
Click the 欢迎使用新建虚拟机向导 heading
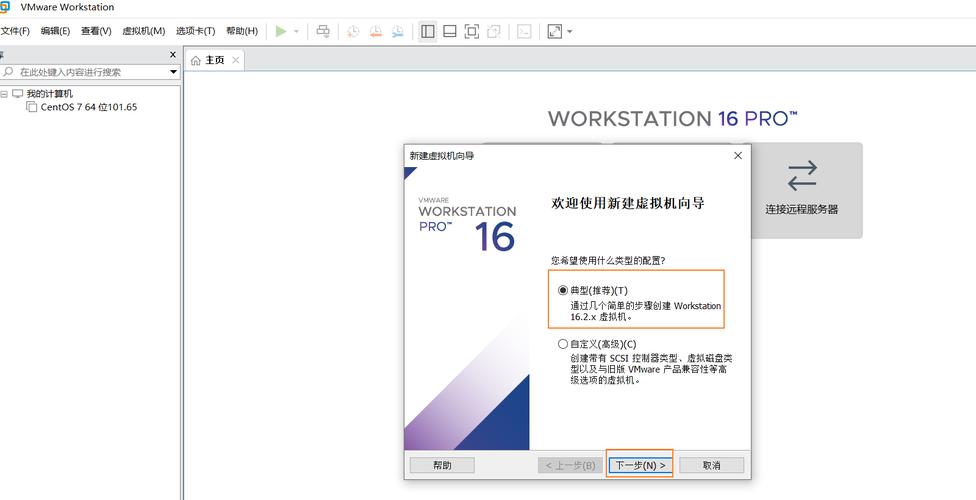[628, 203]
